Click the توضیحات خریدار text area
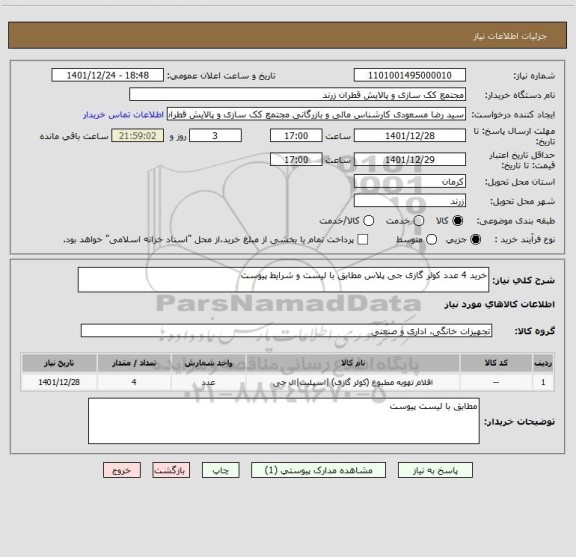This screenshot has height=557, width=576. pos(284,421)
